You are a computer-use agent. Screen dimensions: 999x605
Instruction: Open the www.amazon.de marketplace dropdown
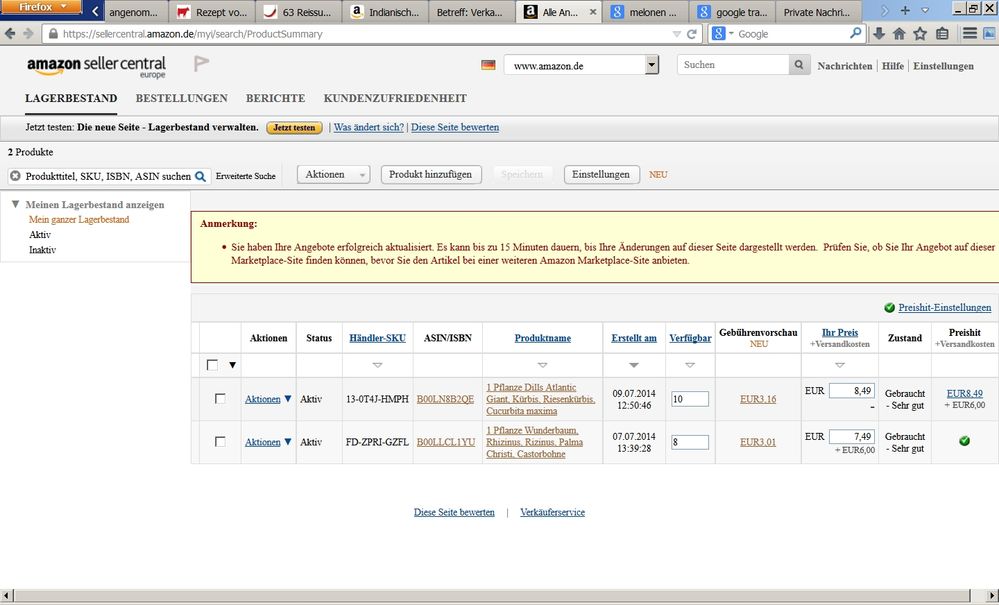(x=652, y=65)
